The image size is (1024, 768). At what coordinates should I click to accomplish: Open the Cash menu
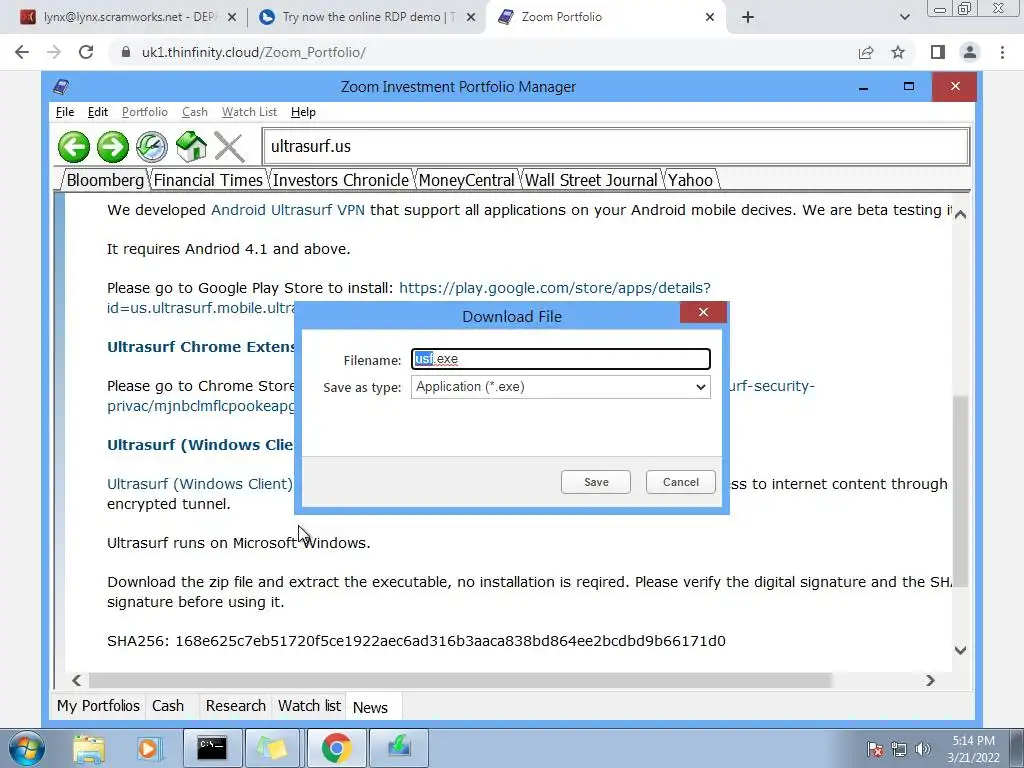tap(195, 112)
